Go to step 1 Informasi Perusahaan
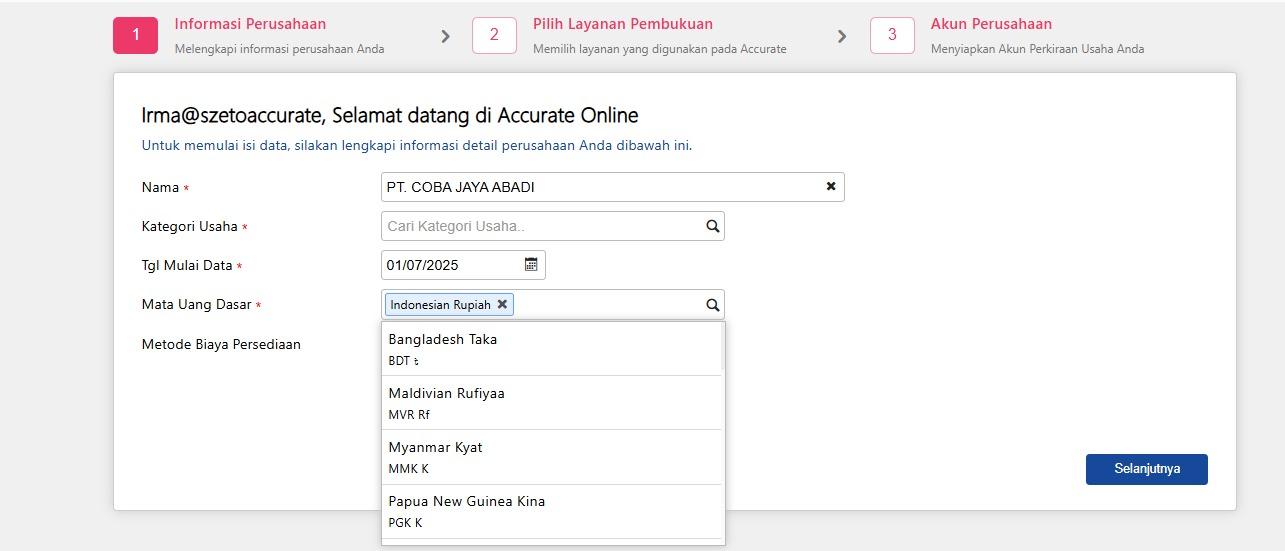 tap(250, 24)
